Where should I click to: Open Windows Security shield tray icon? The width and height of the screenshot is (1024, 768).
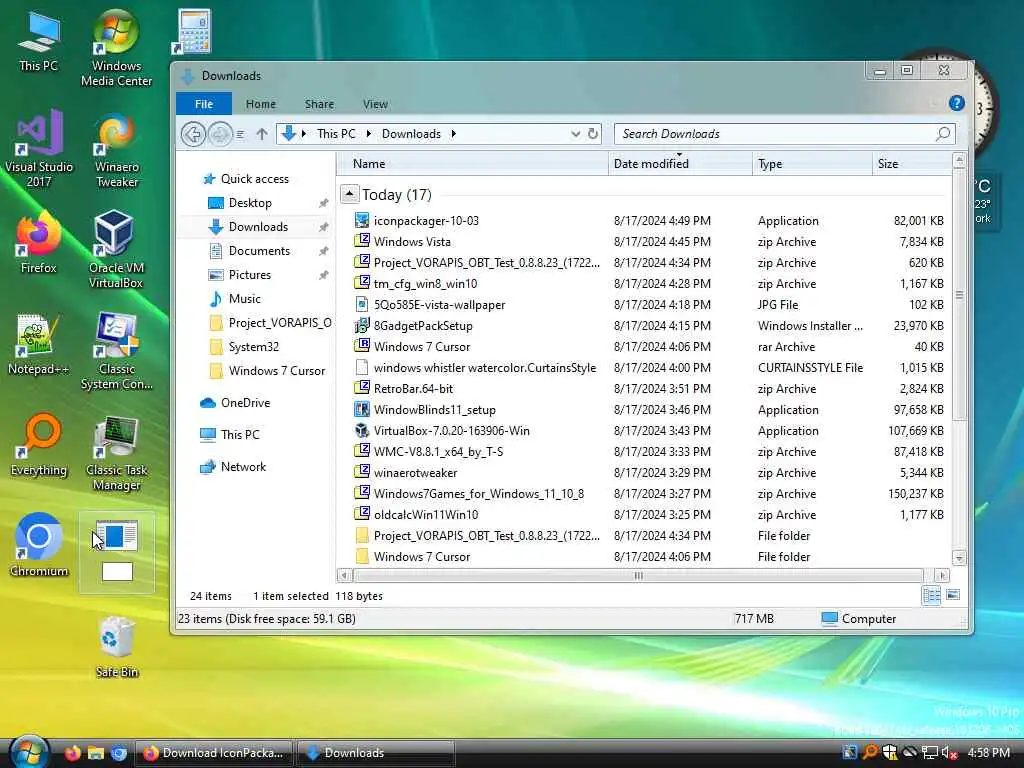point(889,753)
